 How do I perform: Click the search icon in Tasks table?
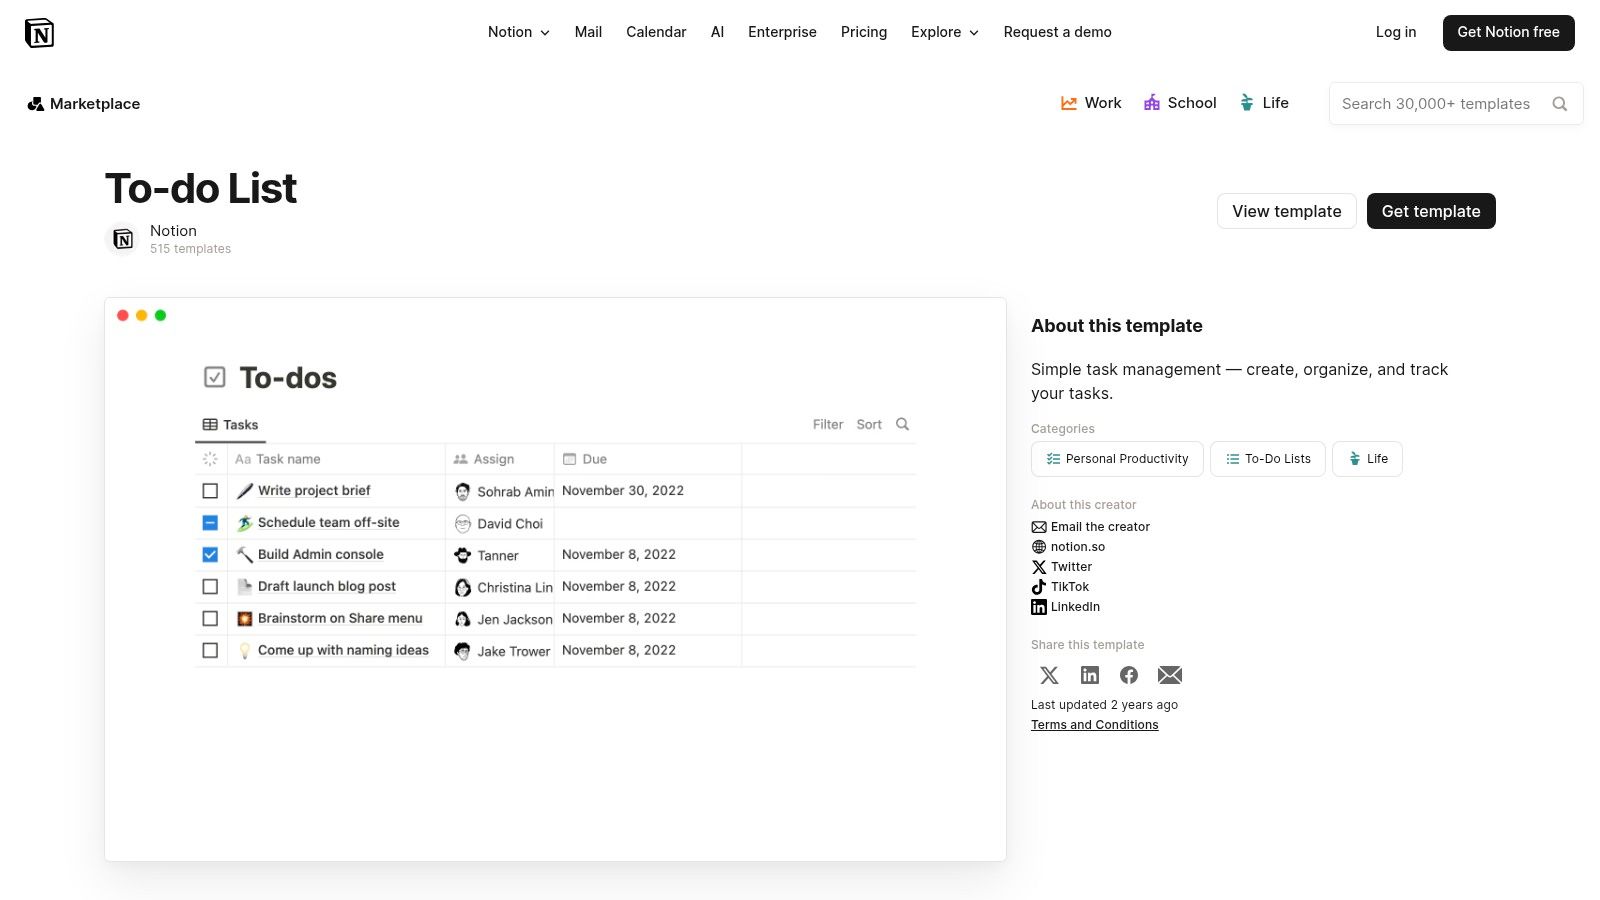pyautogui.click(x=902, y=424)
